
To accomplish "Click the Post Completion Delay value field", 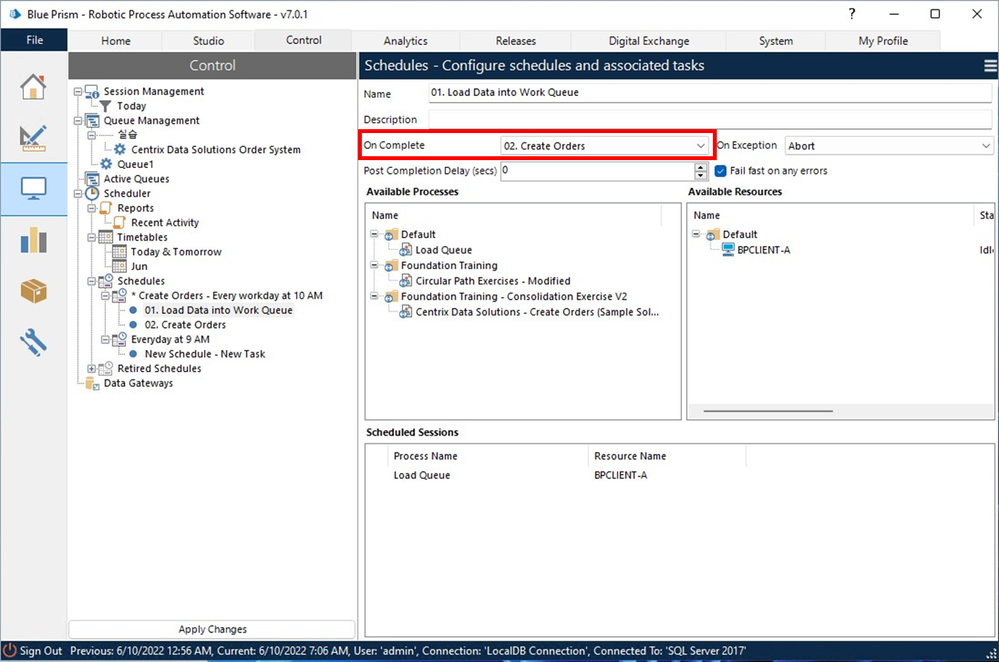I will click(598, 171).
